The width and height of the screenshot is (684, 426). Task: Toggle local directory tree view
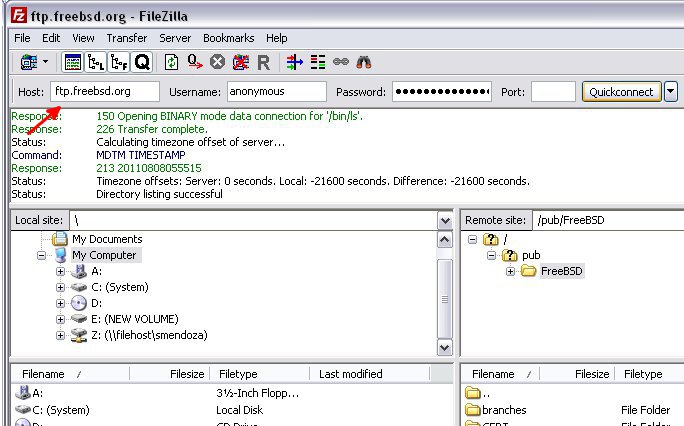96,62
